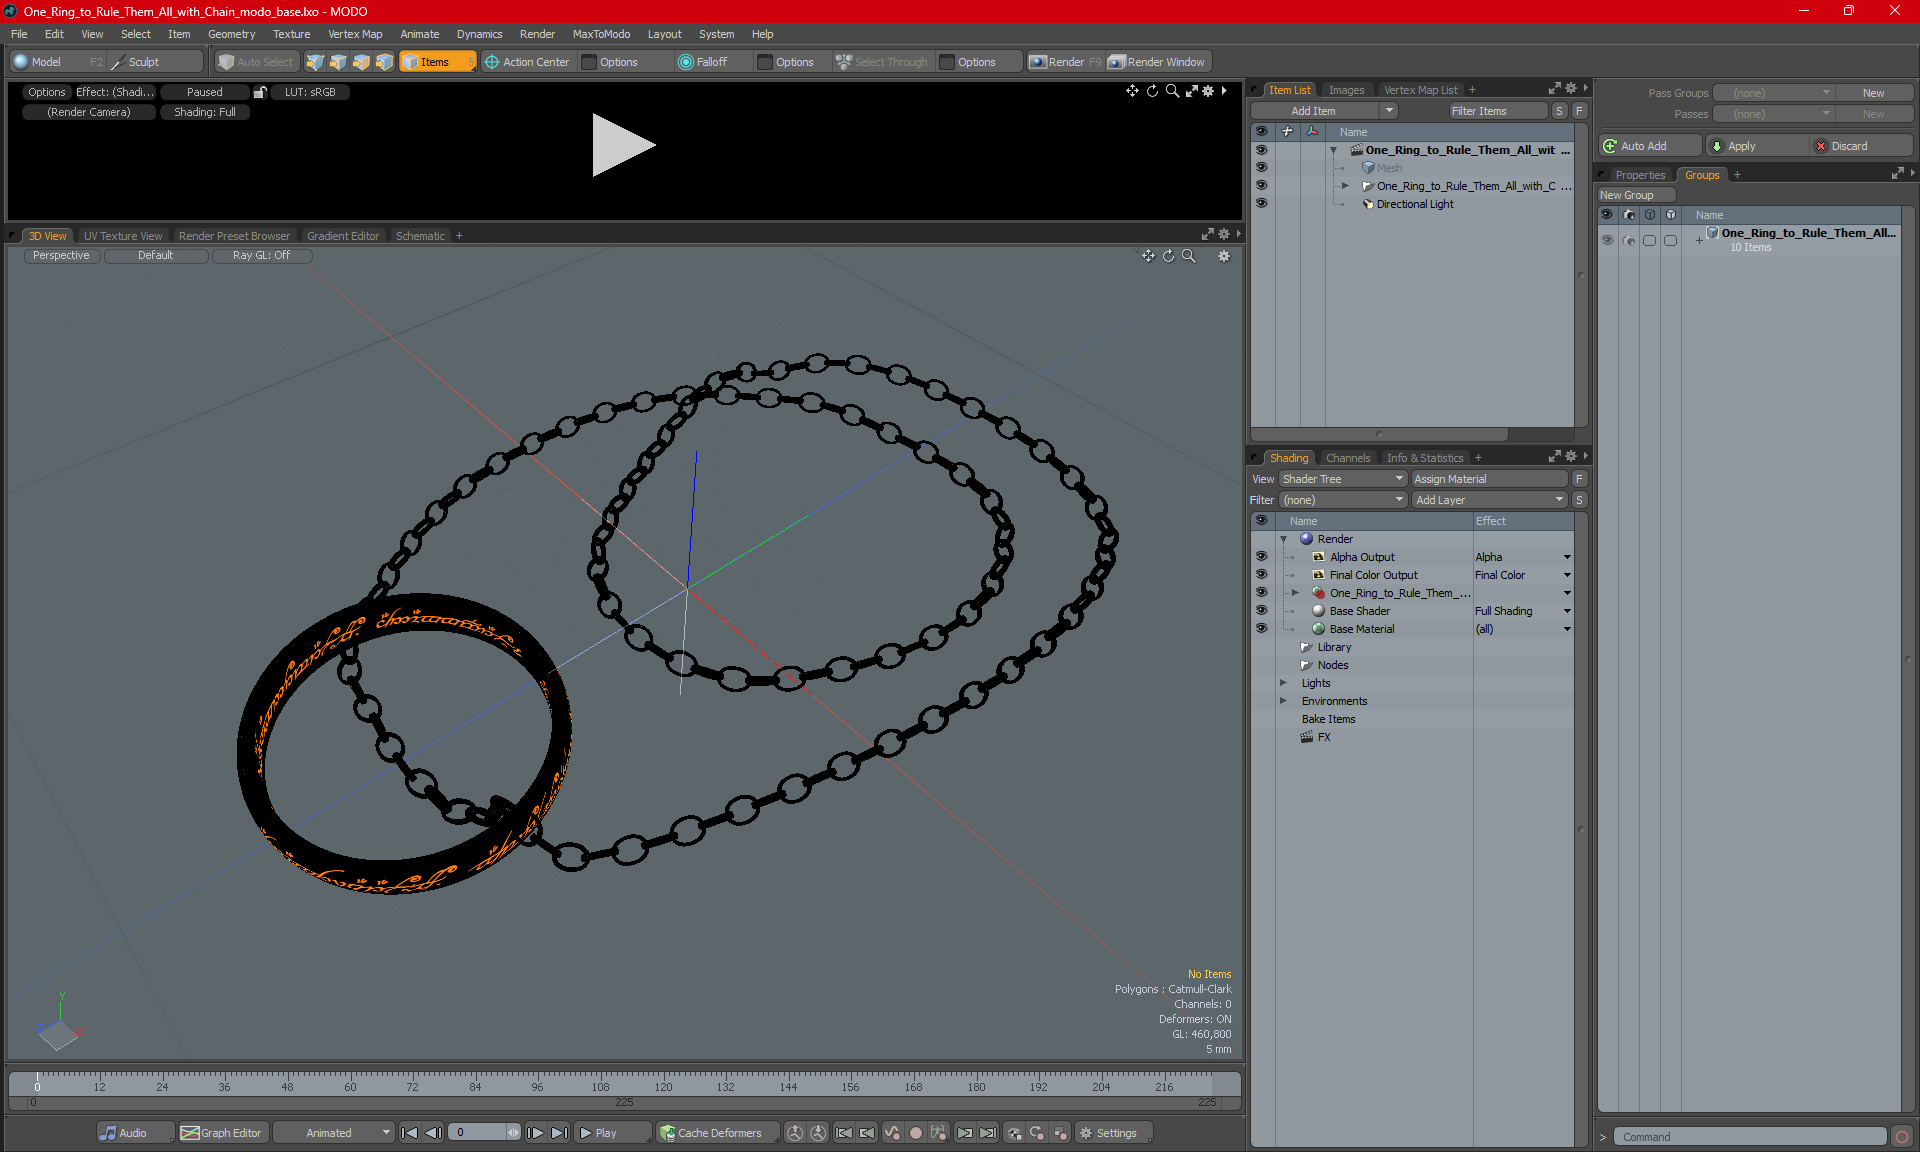This screenshot has width=1920, height=1152.
Task: Click preview render unlock padlock icon
Action: tap(260, 92)
